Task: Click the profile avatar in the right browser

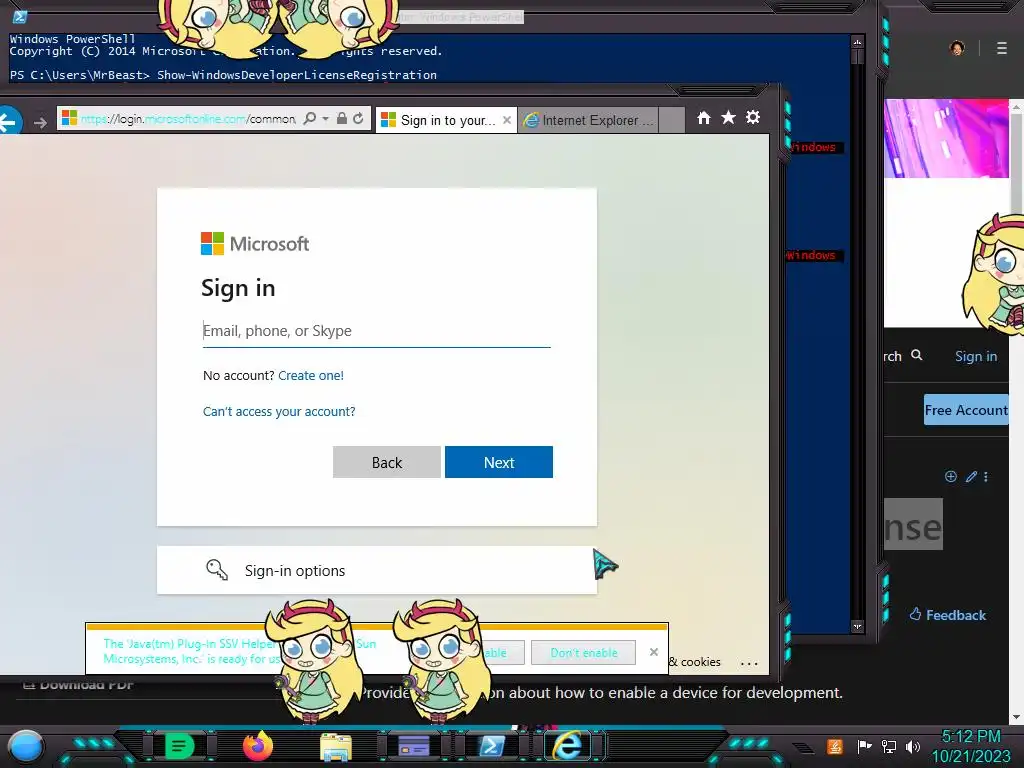Action: coord(957,48)
